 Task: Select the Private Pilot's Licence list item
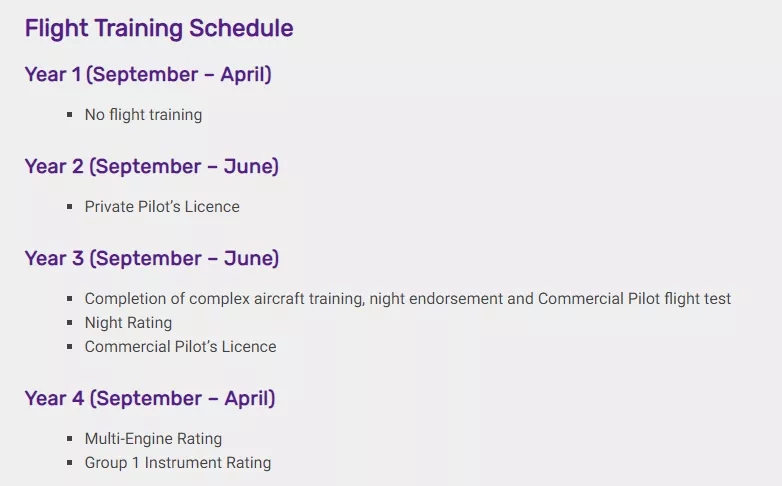click(162, 207)
